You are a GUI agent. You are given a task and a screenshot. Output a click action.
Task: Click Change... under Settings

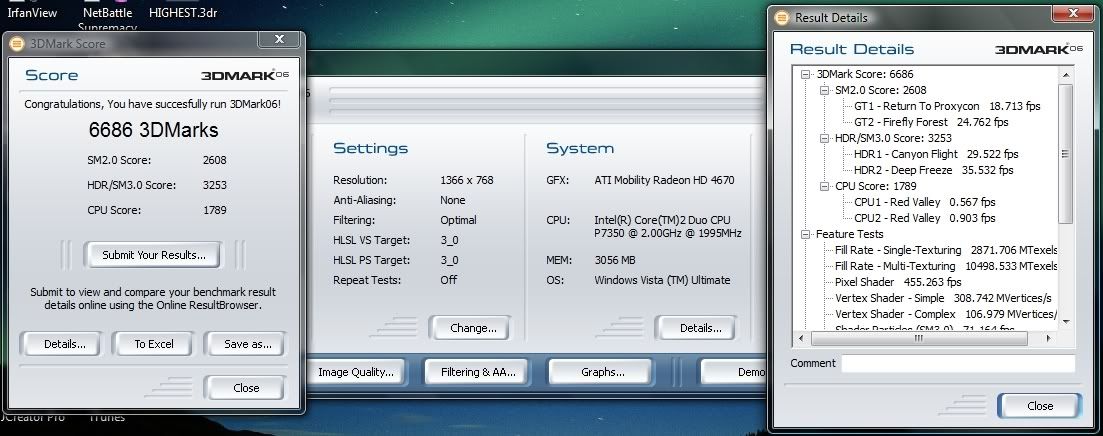(x=471, y=328)
